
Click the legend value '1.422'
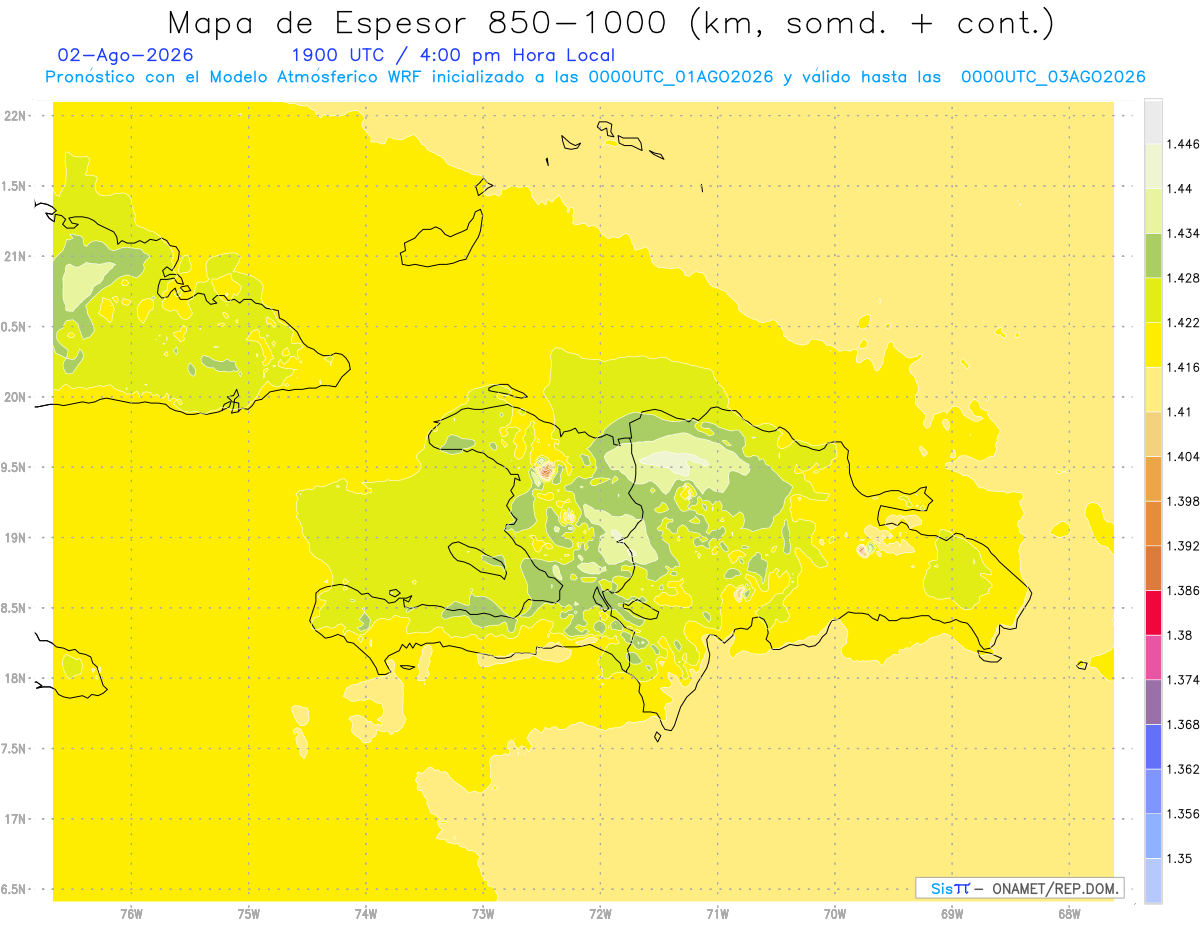[1182, 323]
